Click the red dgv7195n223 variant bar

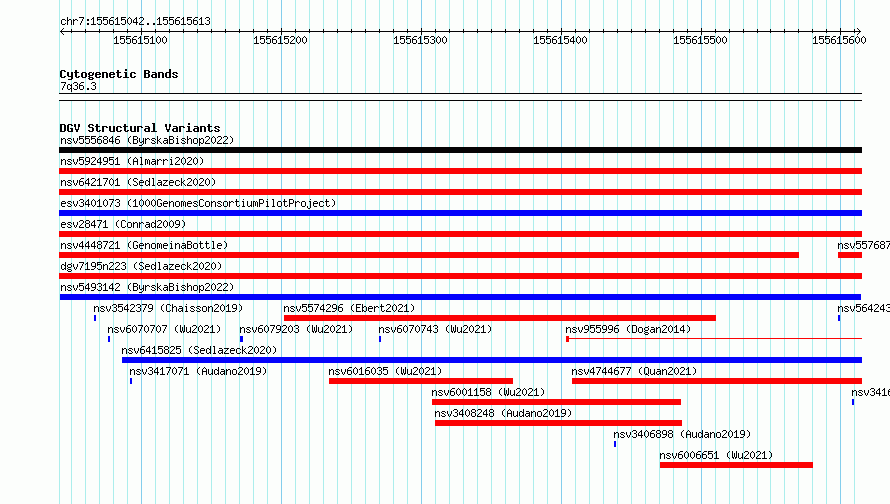point(460,276)
